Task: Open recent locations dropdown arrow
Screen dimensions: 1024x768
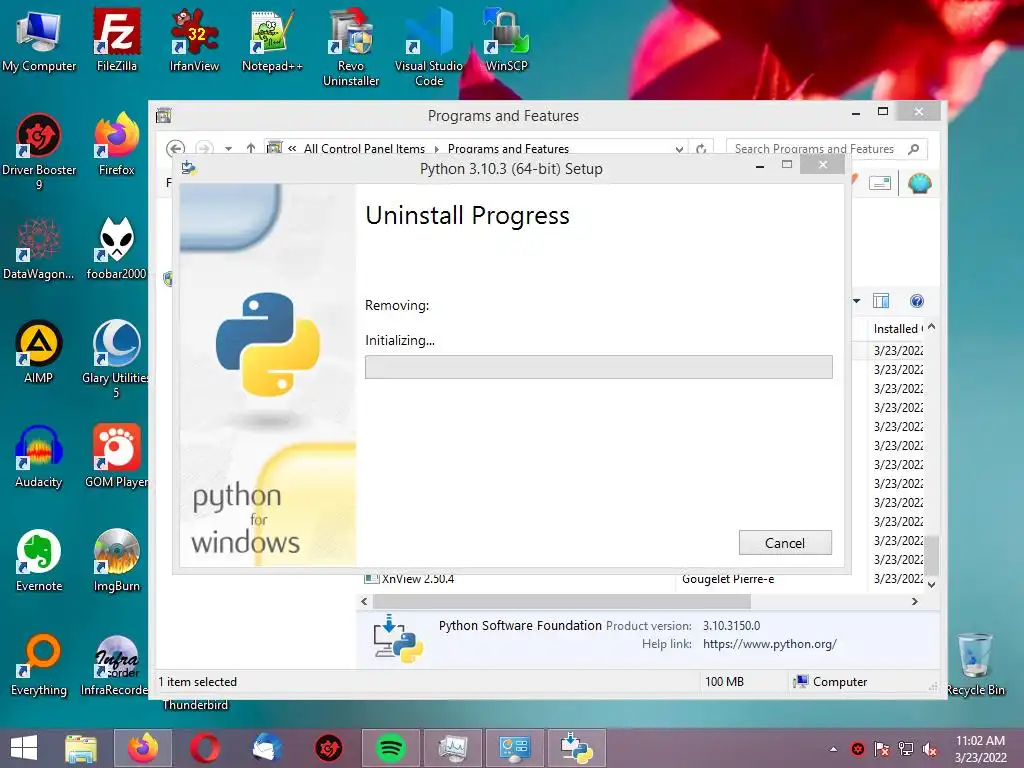Action: coord(229,149)
